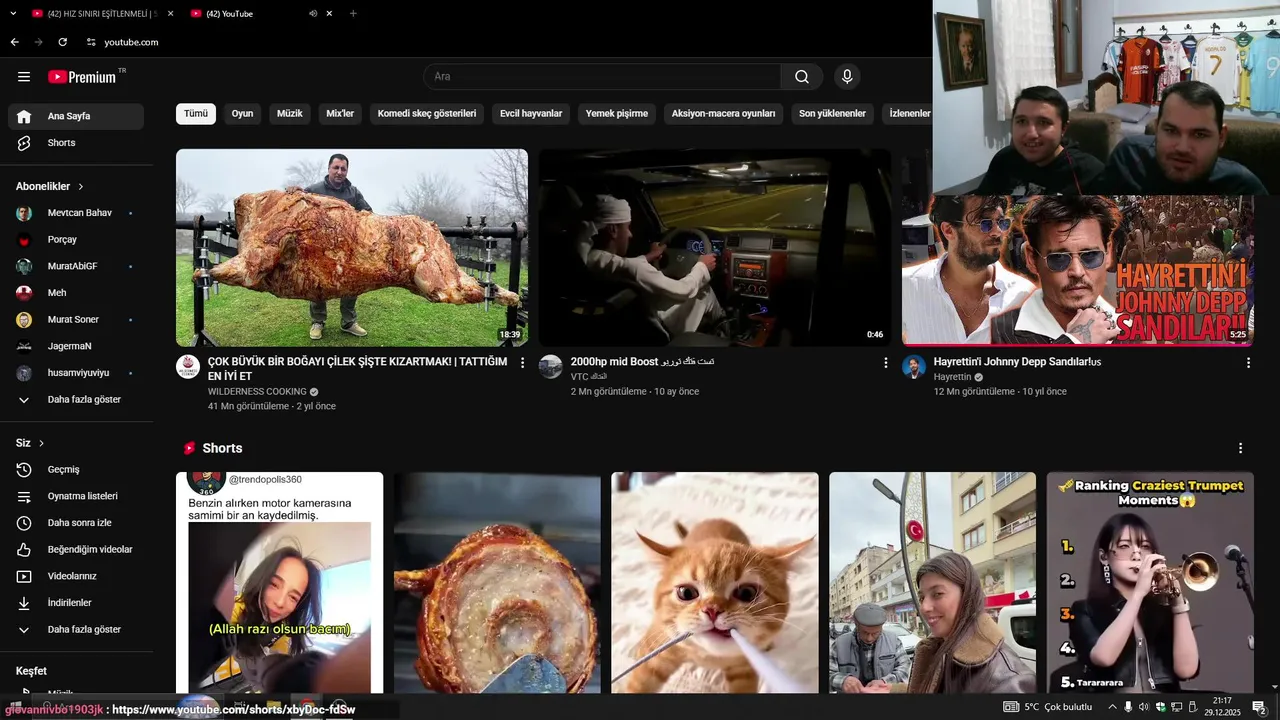Image resolution: width=1280 pixels, height=720 pixels.
Task: Start voice search with microphone icon
Action: pyautogui.click(x=847, y=77)
